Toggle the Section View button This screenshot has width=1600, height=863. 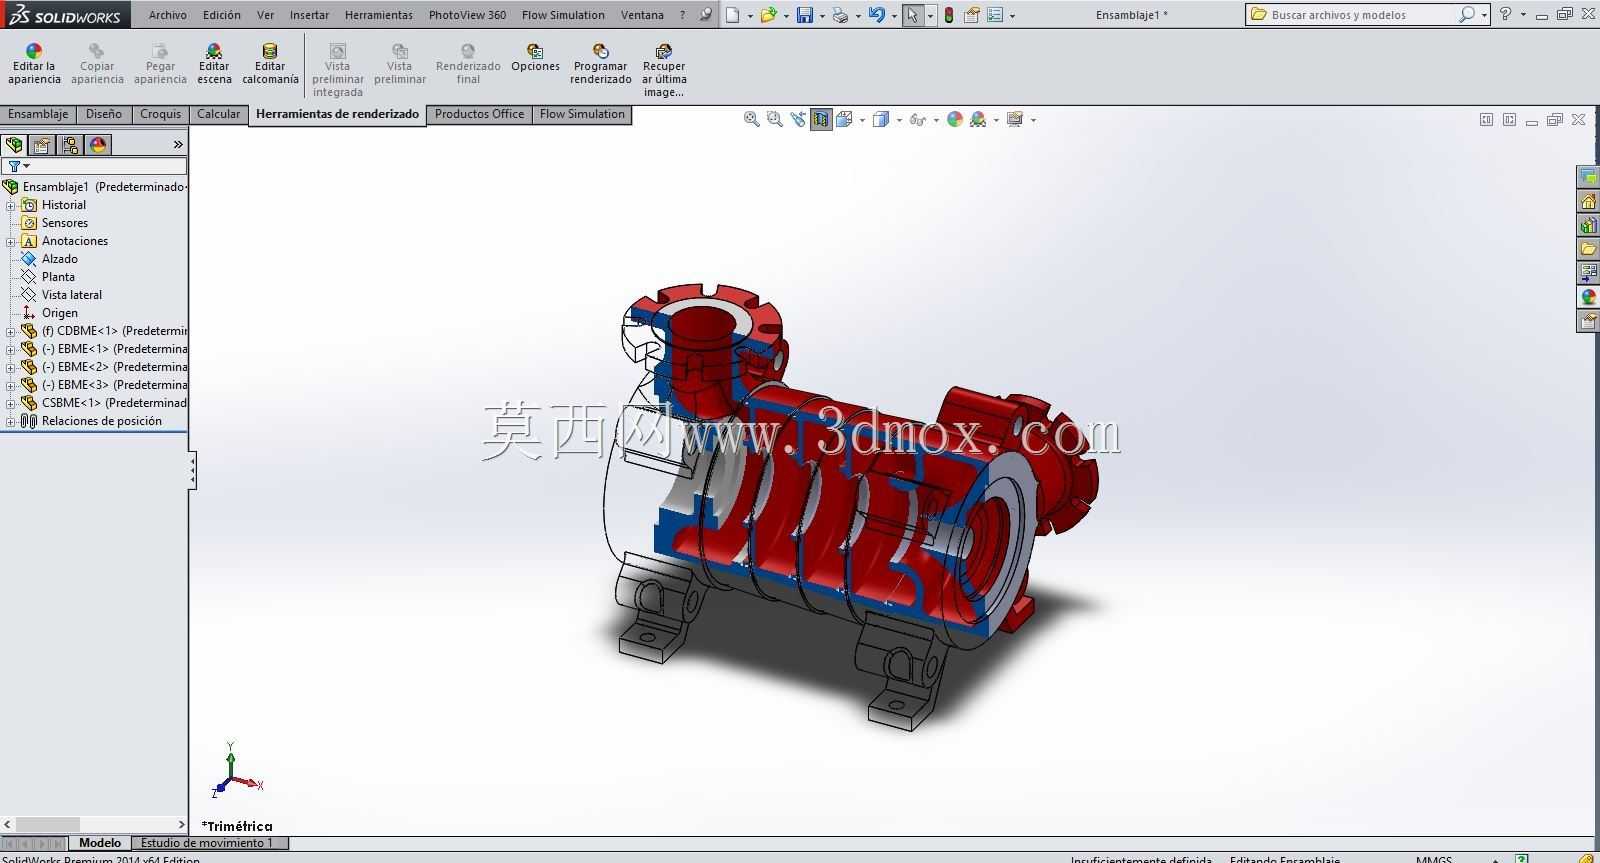click(x=821, y=119)
